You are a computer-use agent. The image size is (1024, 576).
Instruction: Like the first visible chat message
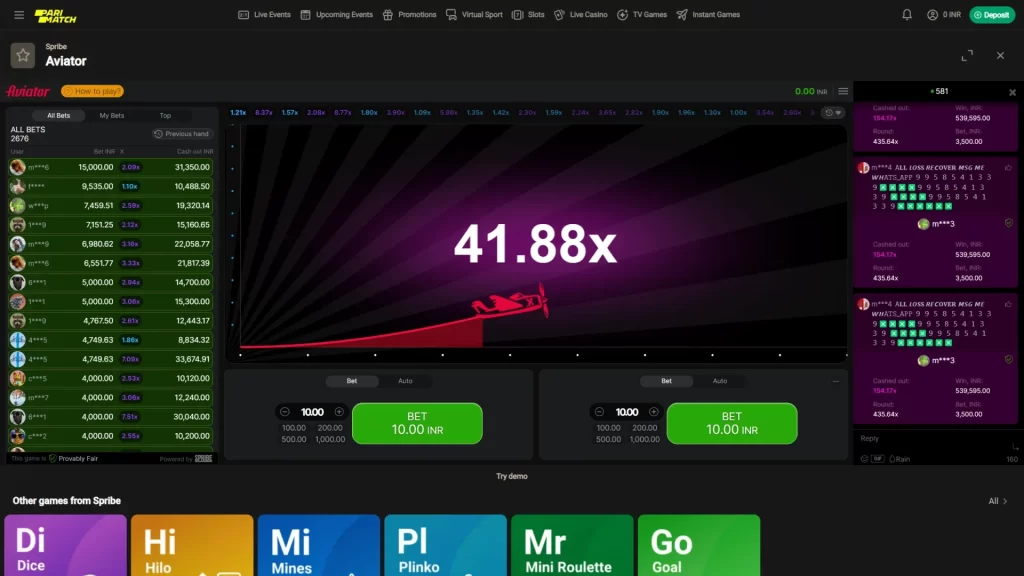(x=1008, y=168)
